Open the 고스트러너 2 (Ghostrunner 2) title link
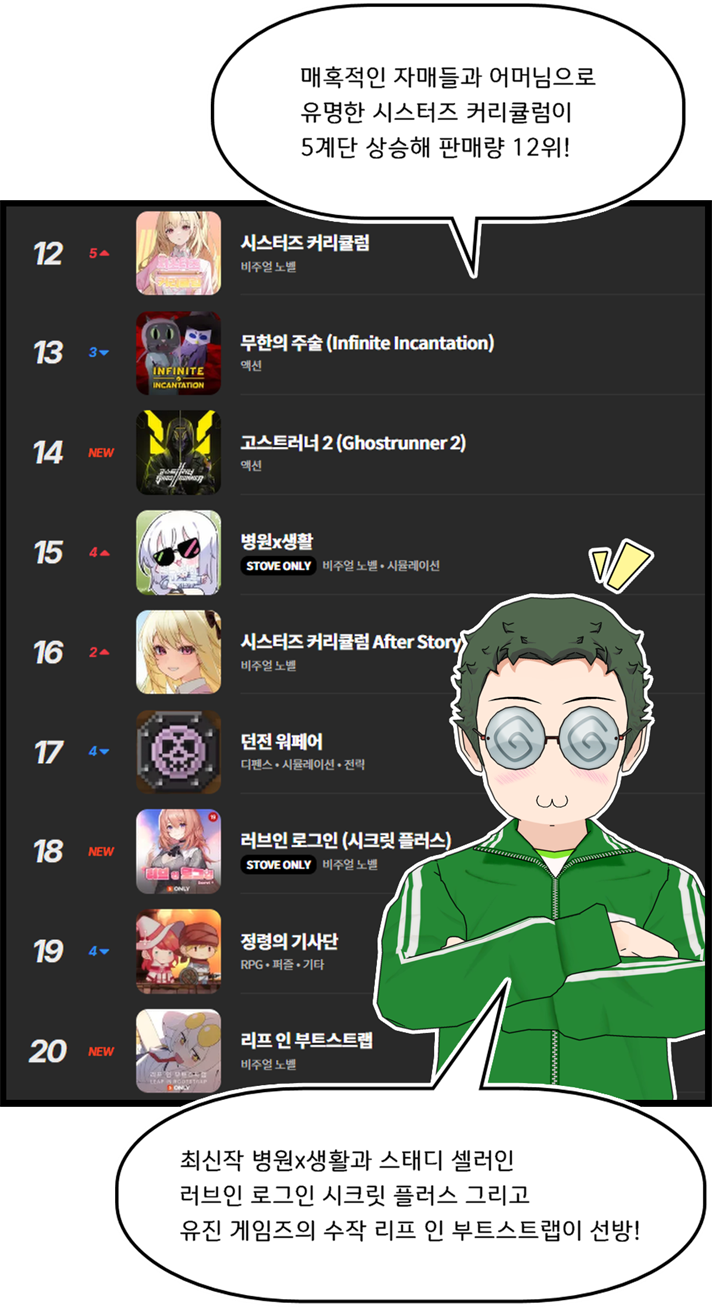 coord(353,443)
